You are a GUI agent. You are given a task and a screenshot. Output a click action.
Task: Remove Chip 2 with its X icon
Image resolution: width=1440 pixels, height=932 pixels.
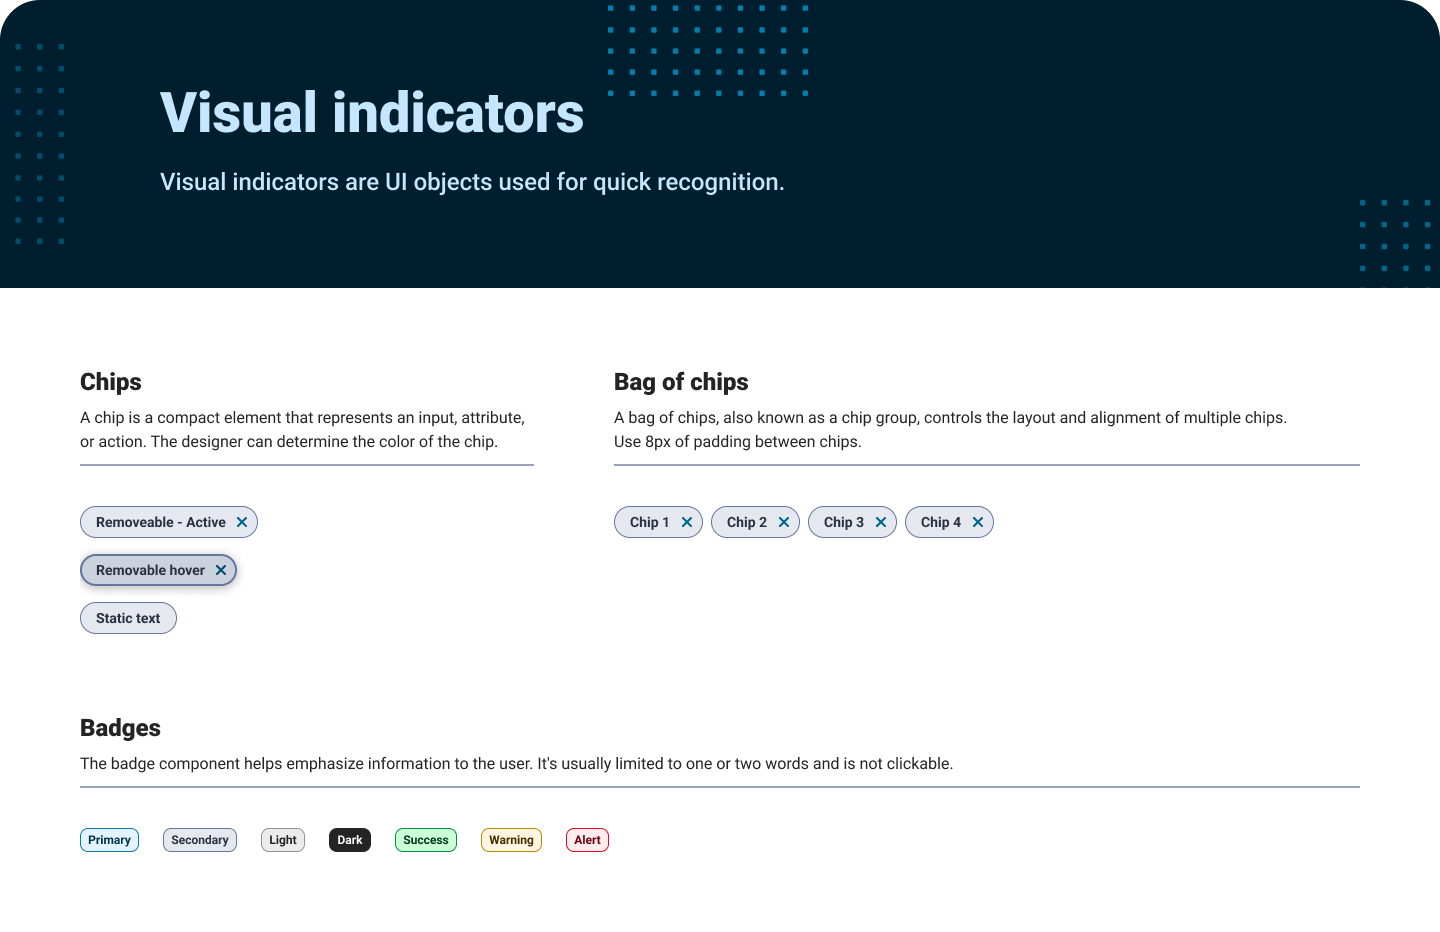[784, 522]
